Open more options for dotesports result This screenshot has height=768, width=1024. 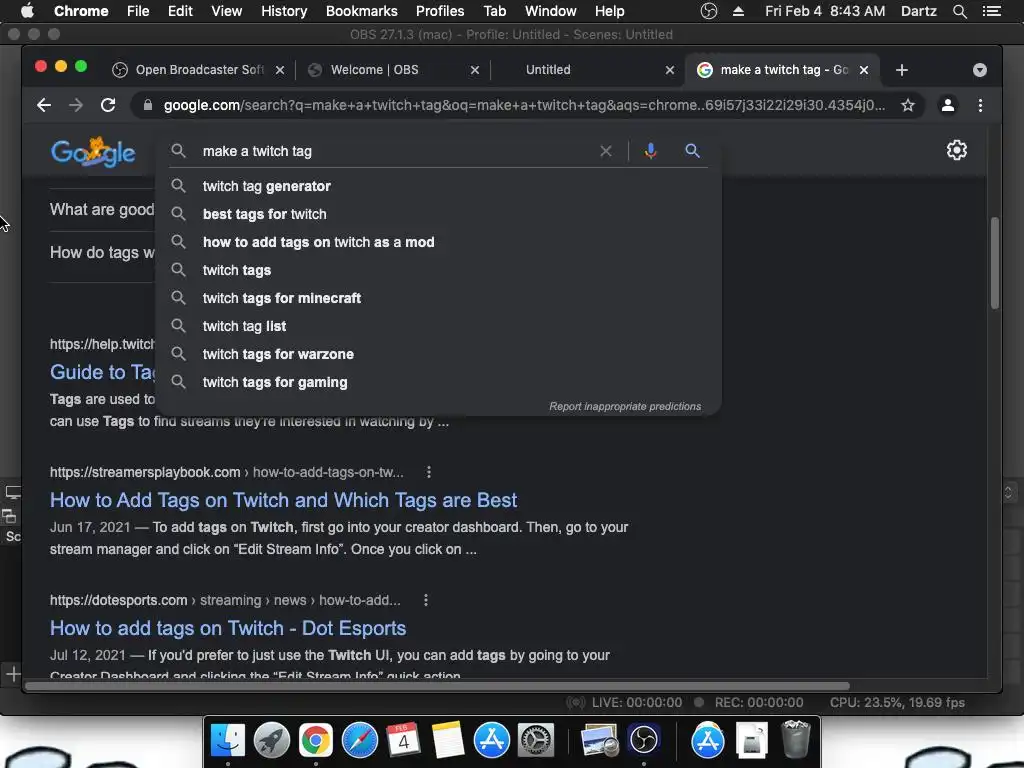426,600
